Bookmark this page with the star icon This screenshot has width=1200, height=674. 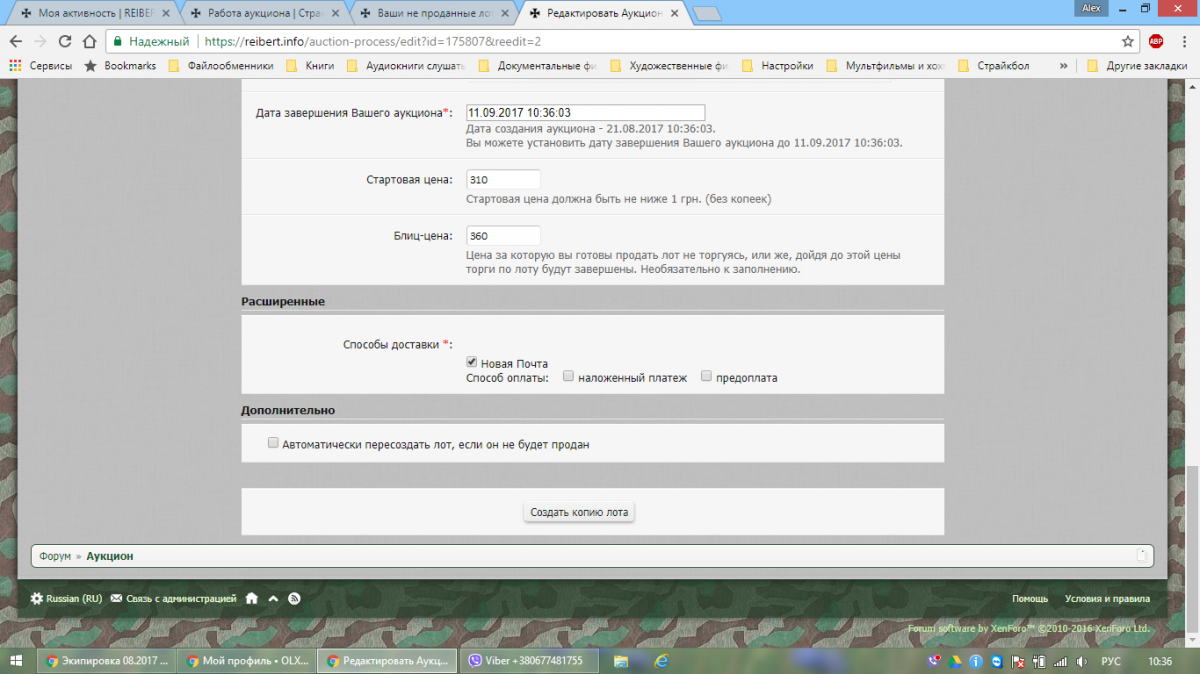pos(1128,41)
